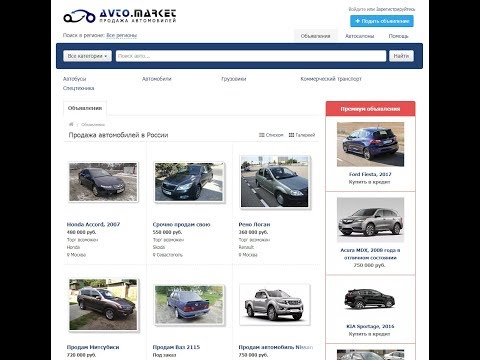Open the Автосалоны tab
This screenshot has width=480, height=360.
click(x=359, y=36)
